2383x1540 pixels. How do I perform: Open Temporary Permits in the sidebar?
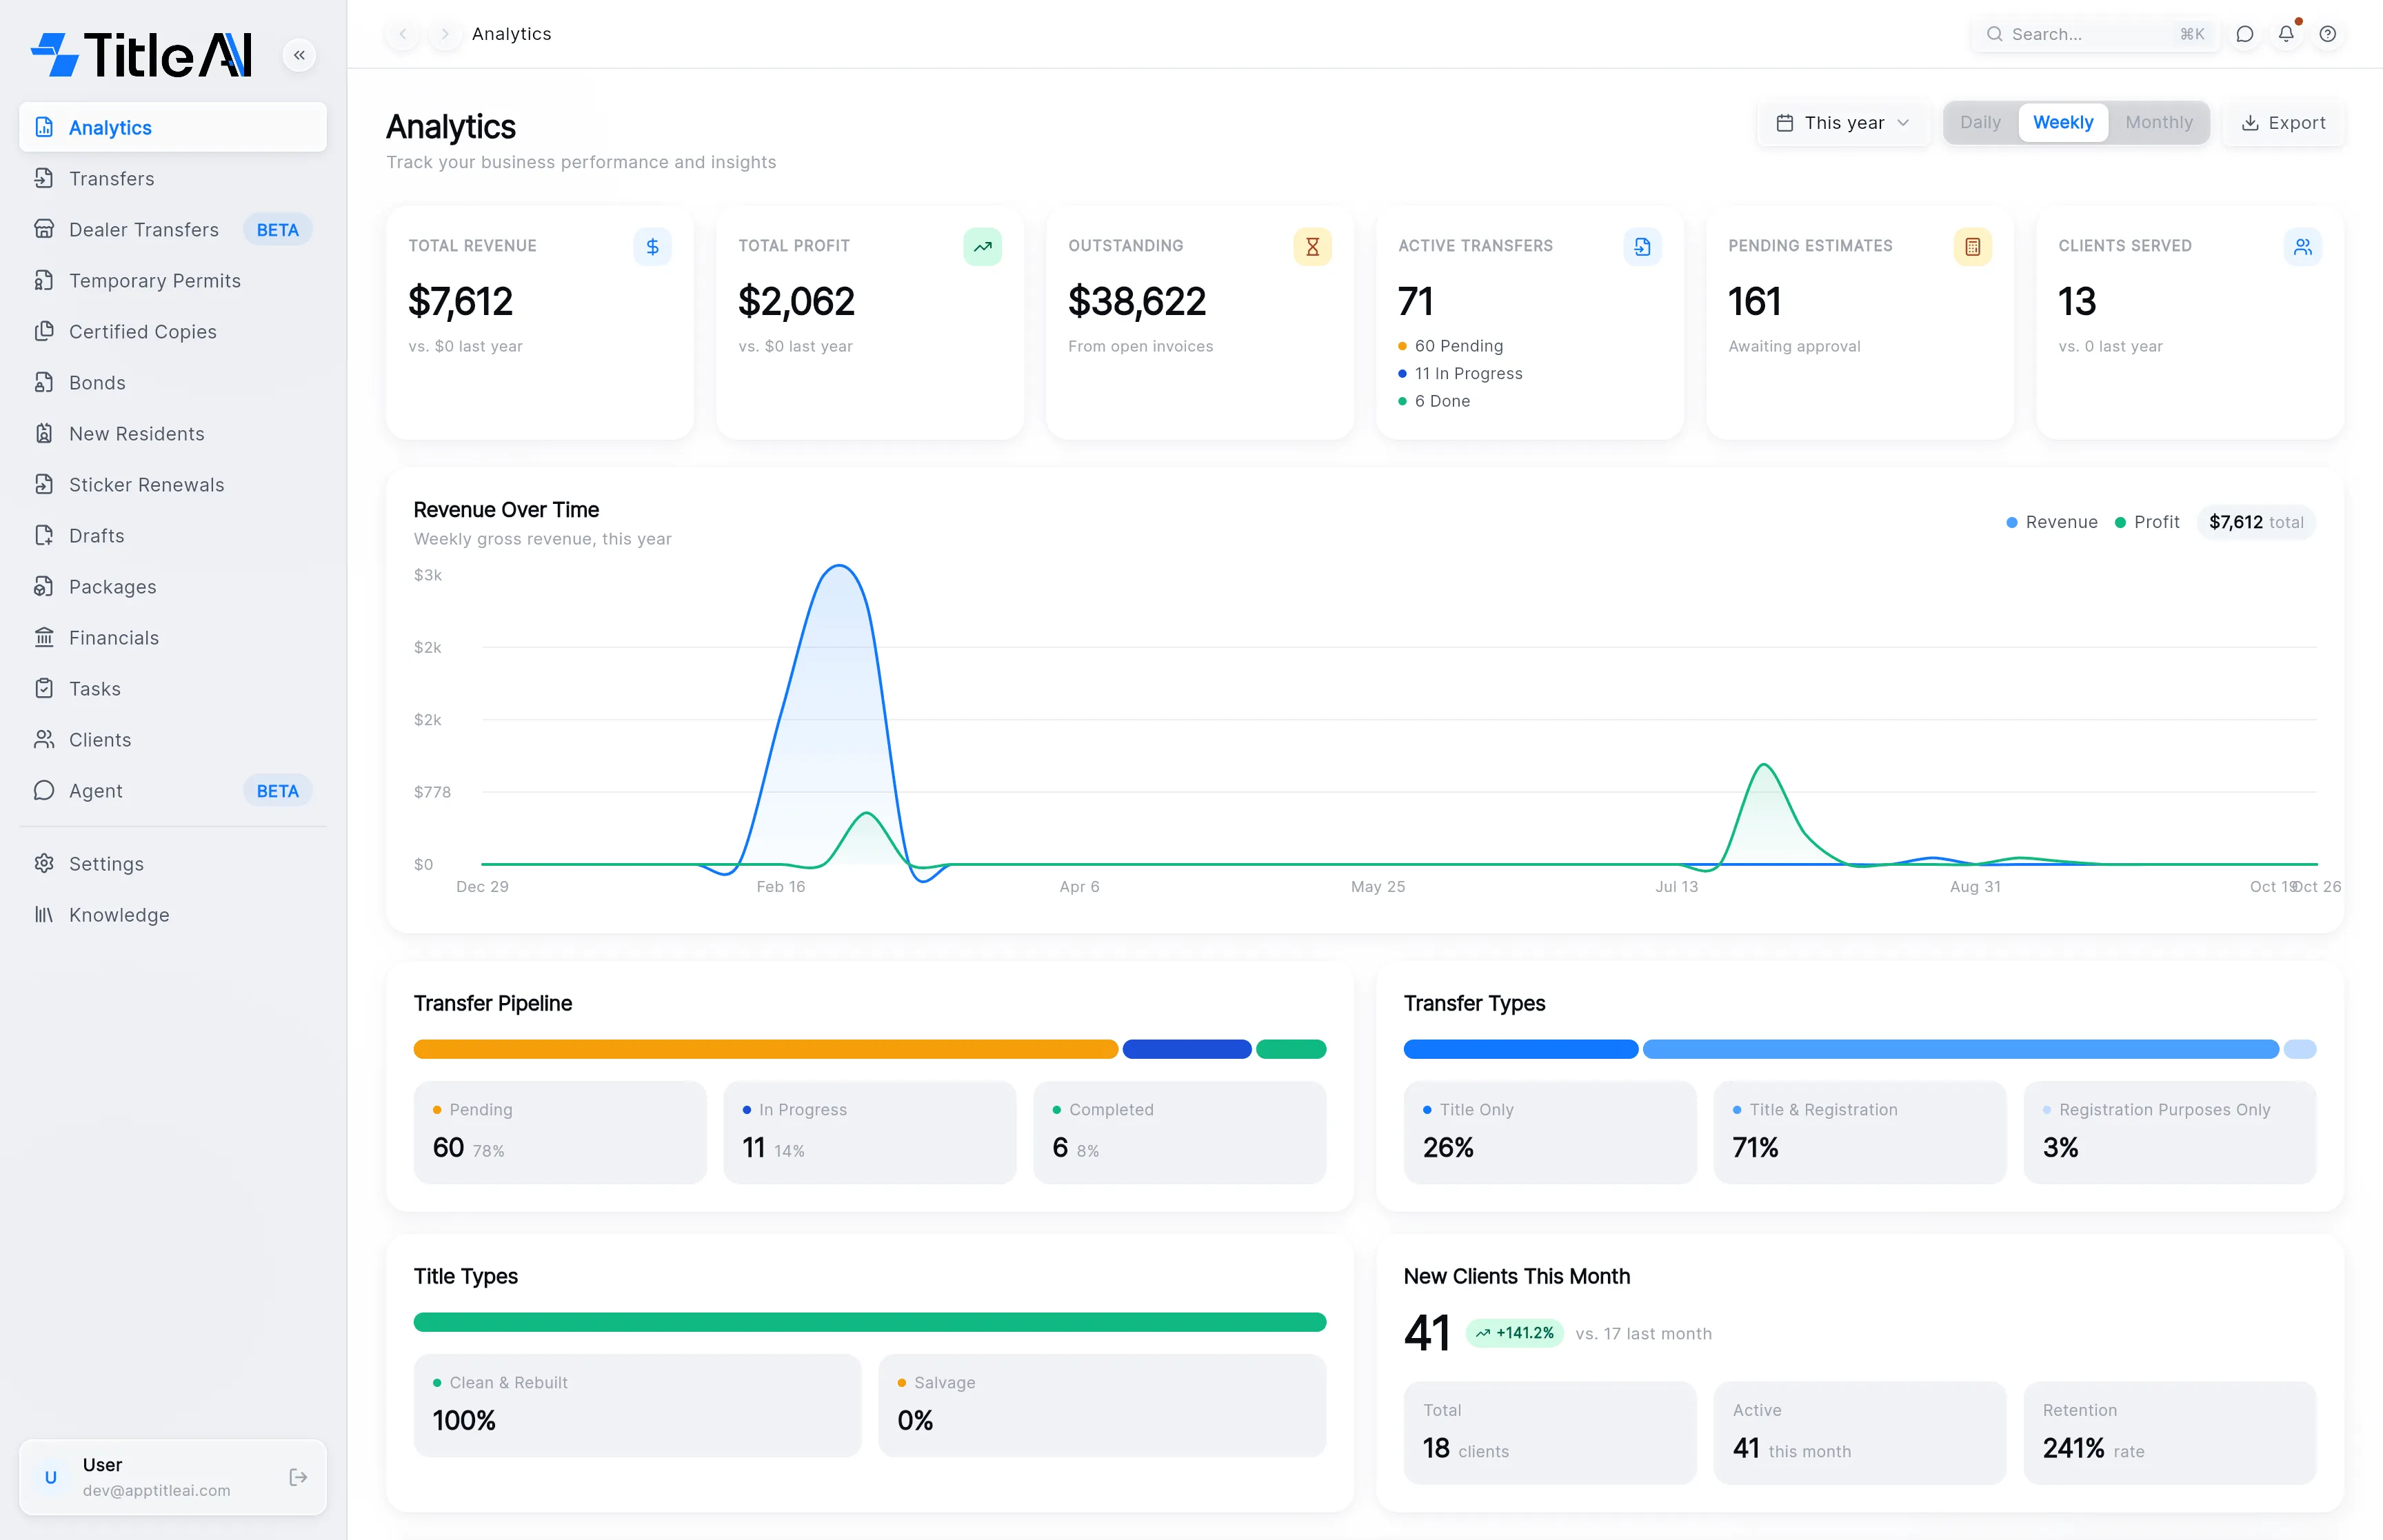tap(173, 281)
